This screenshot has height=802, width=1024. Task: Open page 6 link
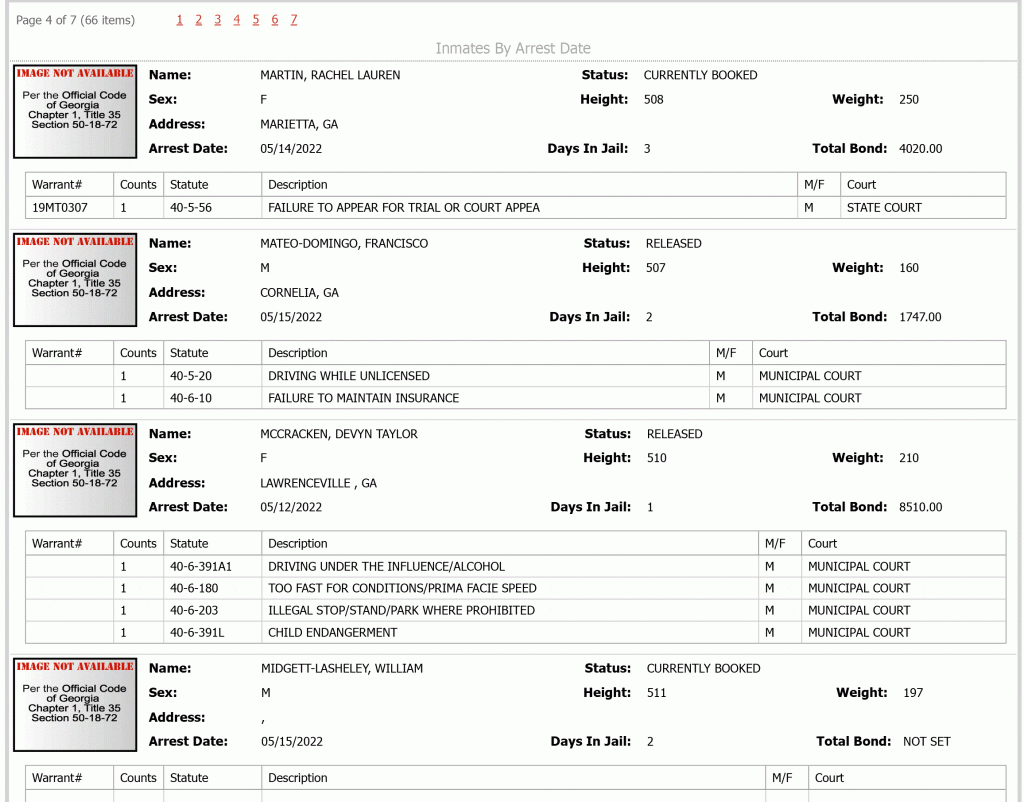(275, 20)
